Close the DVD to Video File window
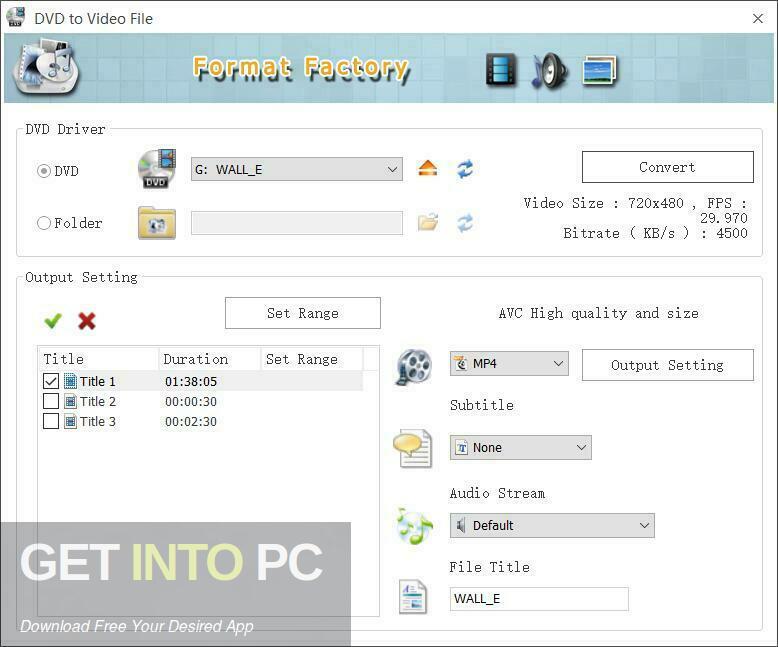 [758, 18]
